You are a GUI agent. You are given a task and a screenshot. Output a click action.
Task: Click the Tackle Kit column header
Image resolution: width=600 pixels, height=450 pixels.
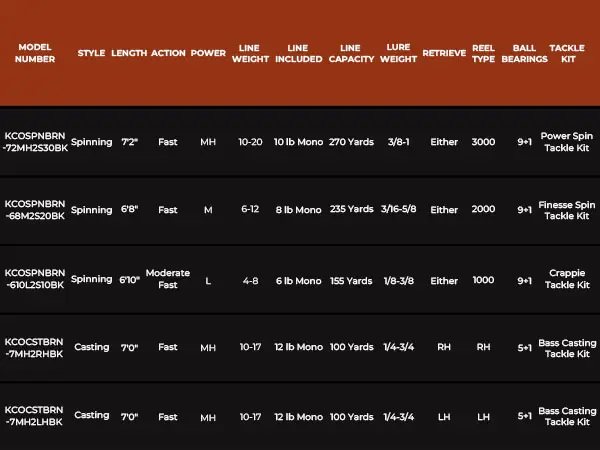[x=567, y=53]
